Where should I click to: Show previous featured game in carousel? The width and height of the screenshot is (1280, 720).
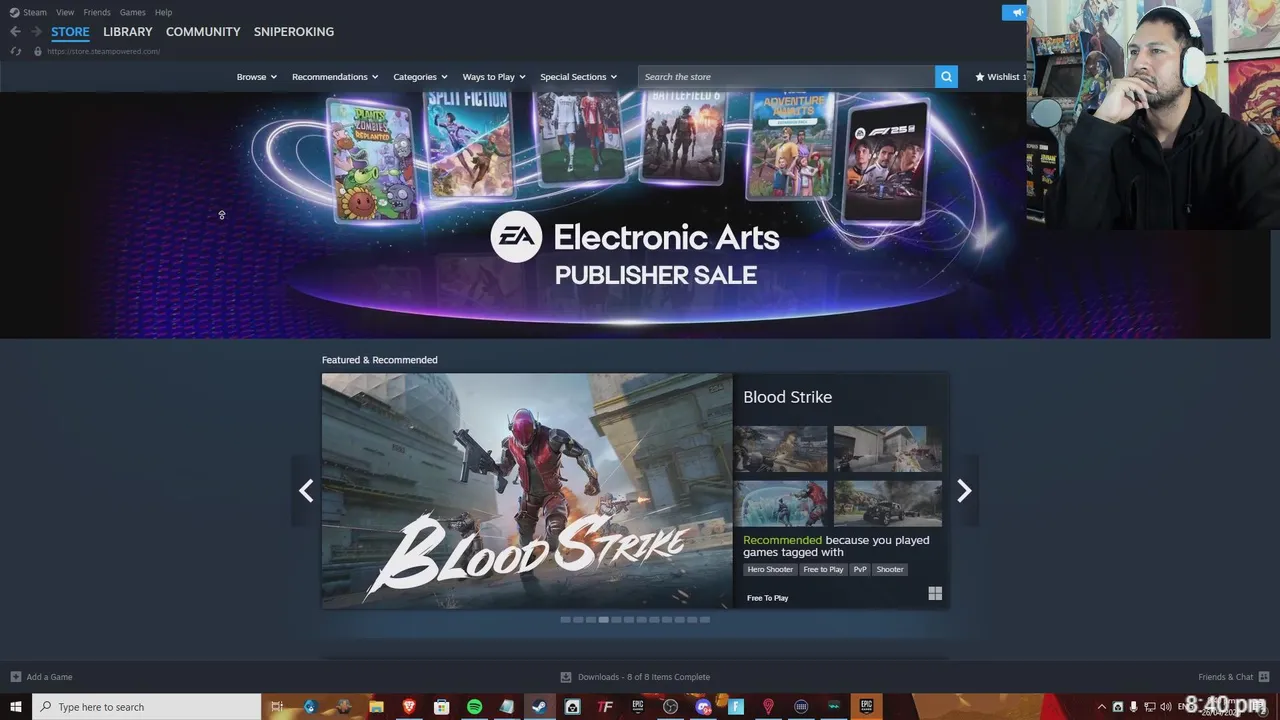(306, 490)
